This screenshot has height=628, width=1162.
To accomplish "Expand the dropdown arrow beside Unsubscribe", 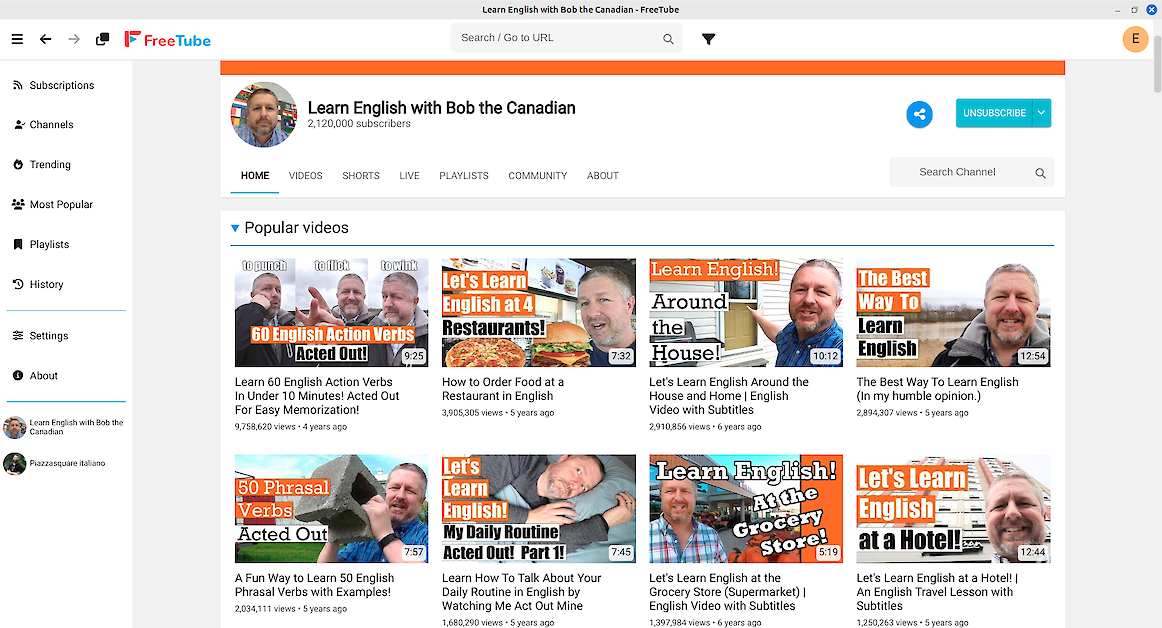I will [x=1041, y=113].
